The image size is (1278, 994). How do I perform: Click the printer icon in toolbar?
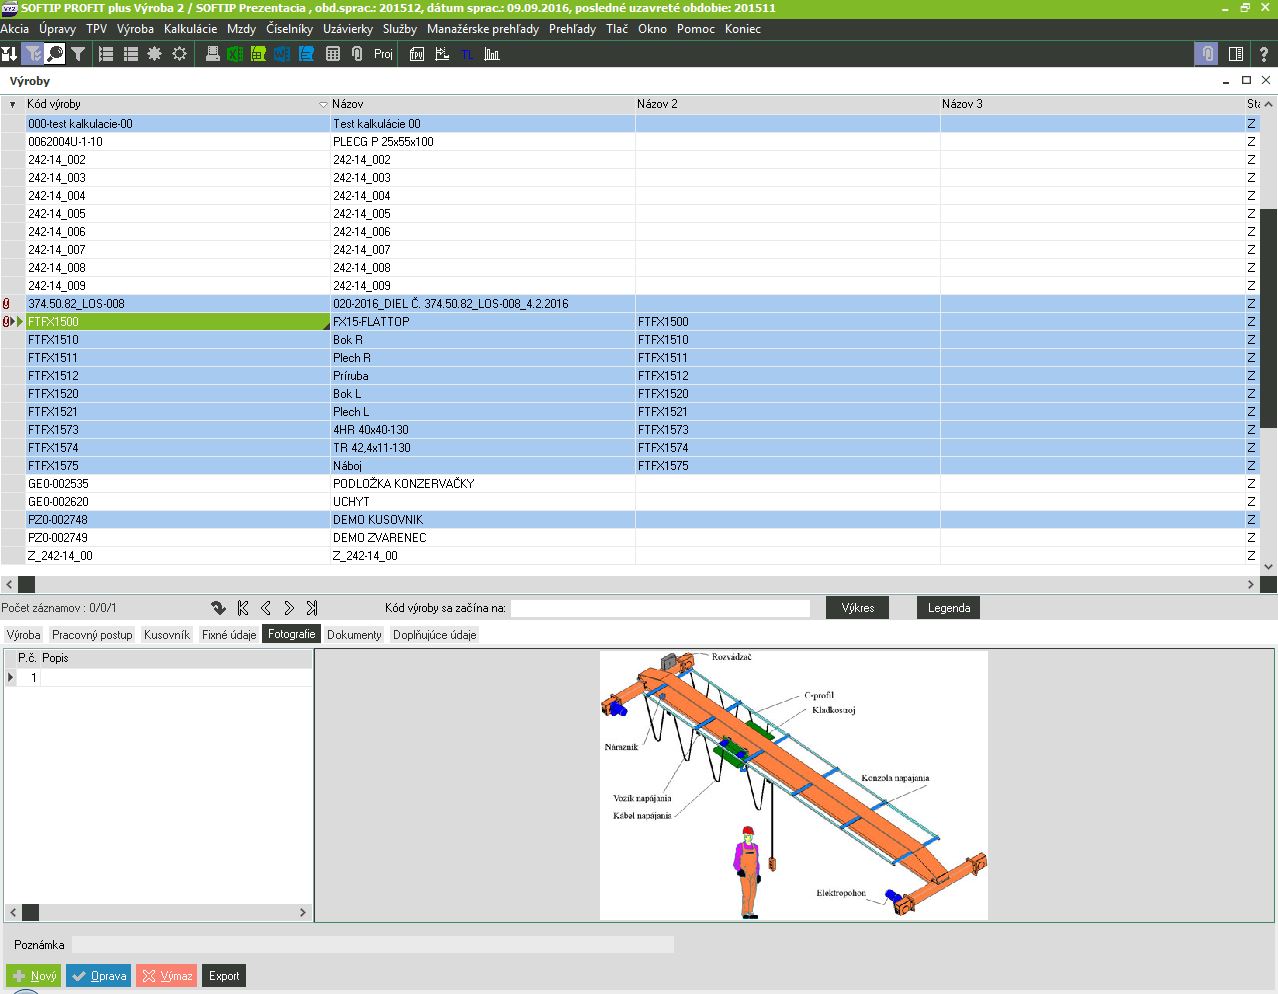(212, 54)
